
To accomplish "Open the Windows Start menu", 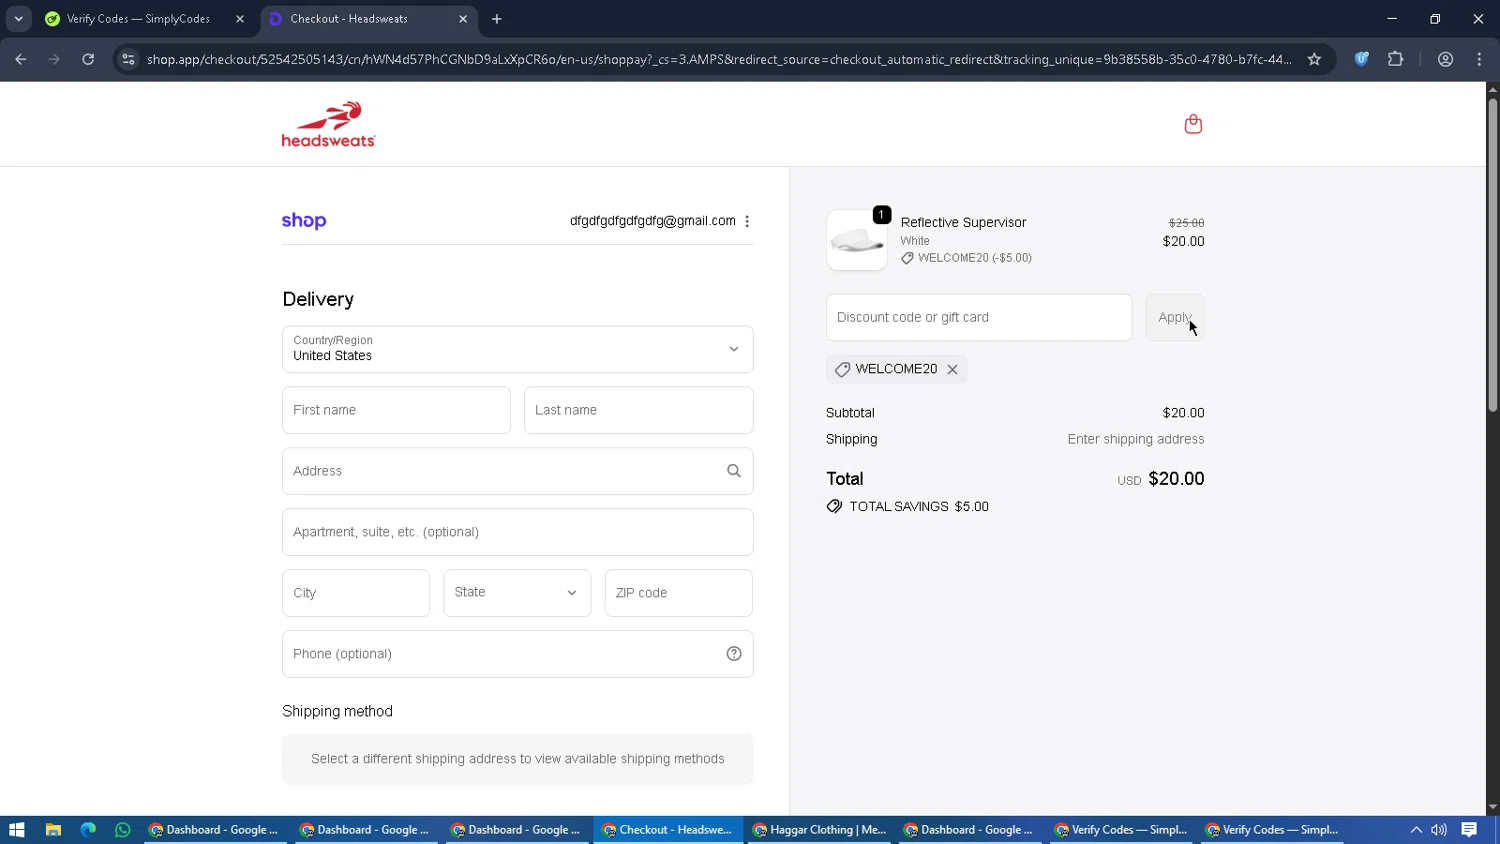I will pos(16,830).
